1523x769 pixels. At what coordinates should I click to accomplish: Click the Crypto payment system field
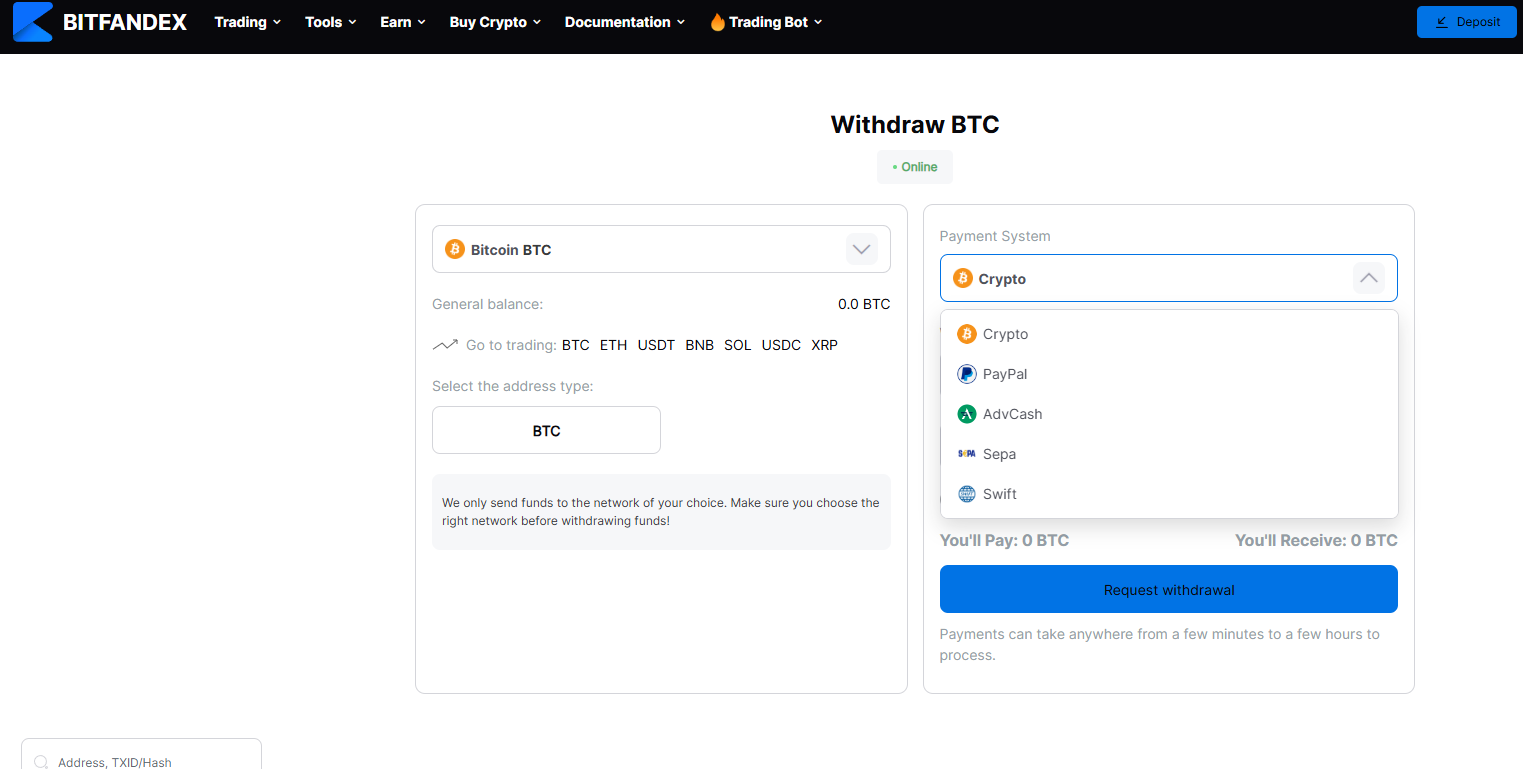tap(1169, 278)
